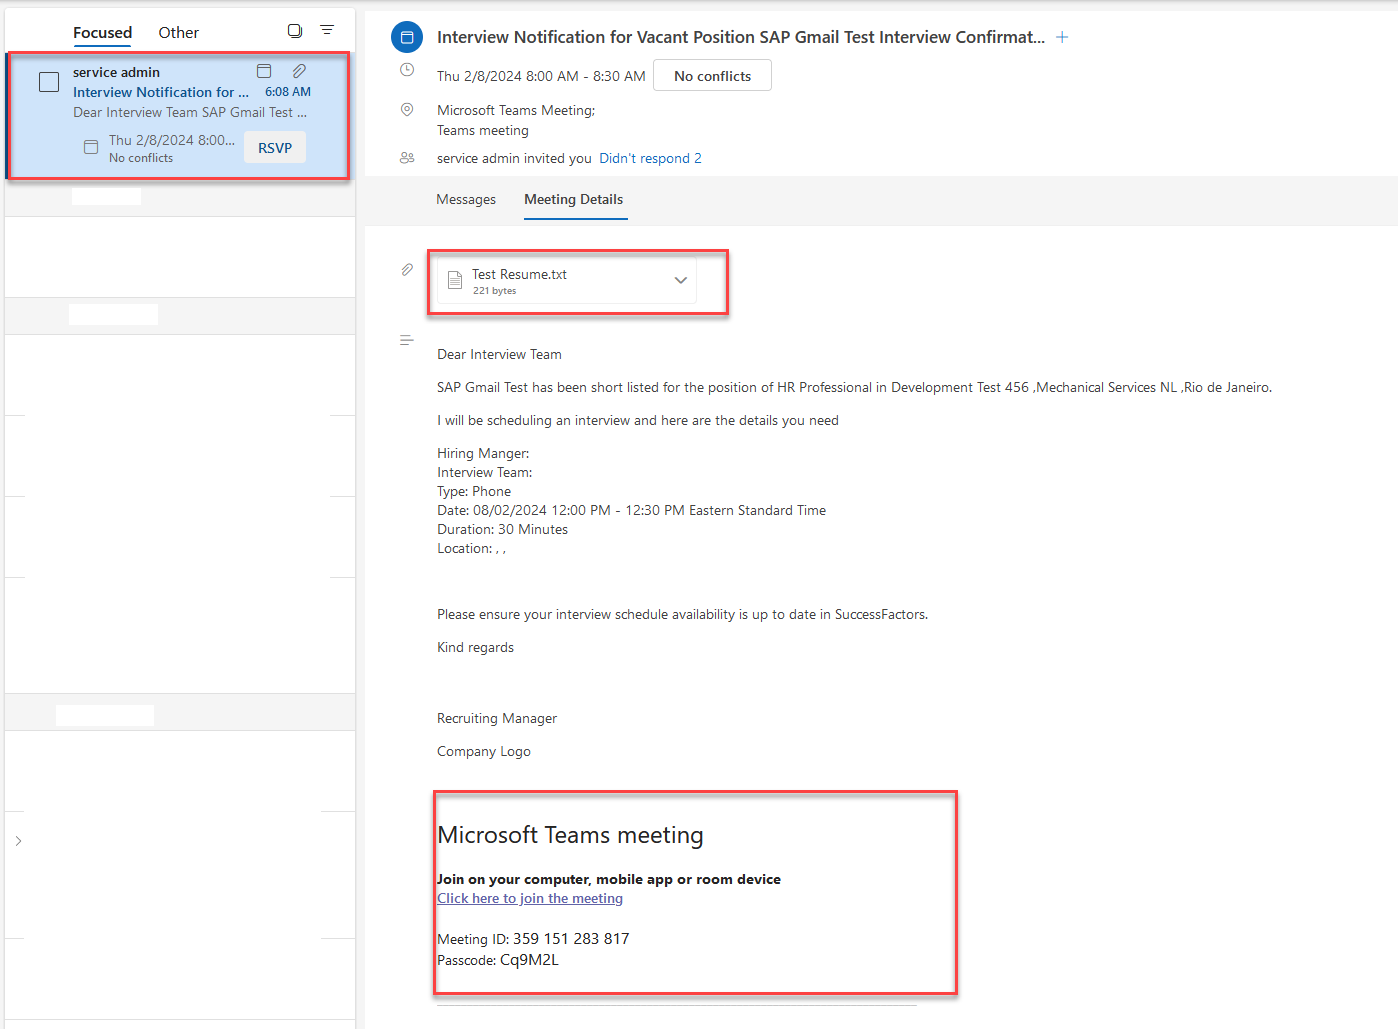Click the 'Microsoft Teams Meeting;' location text
The image size is (1398, 1029).
[x=516, y=110]
